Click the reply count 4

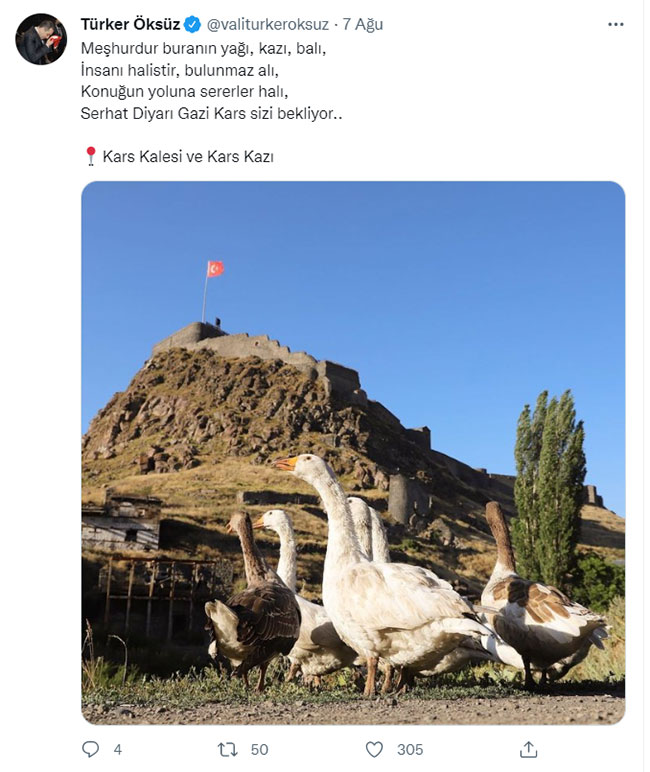click(118, 749)
